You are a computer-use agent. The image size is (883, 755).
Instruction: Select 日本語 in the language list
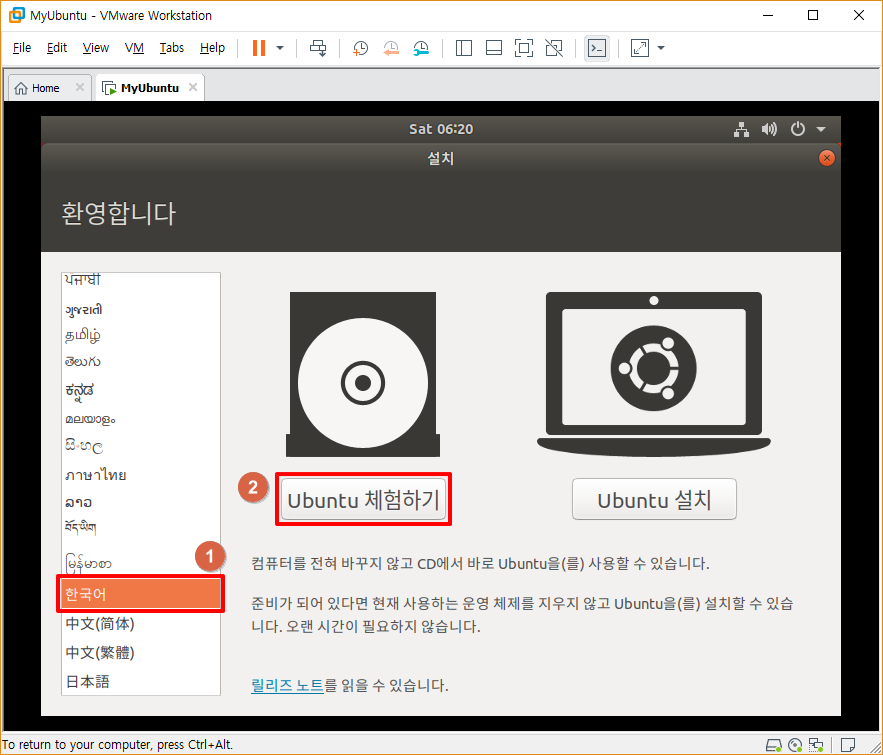[x=141, y=681]
